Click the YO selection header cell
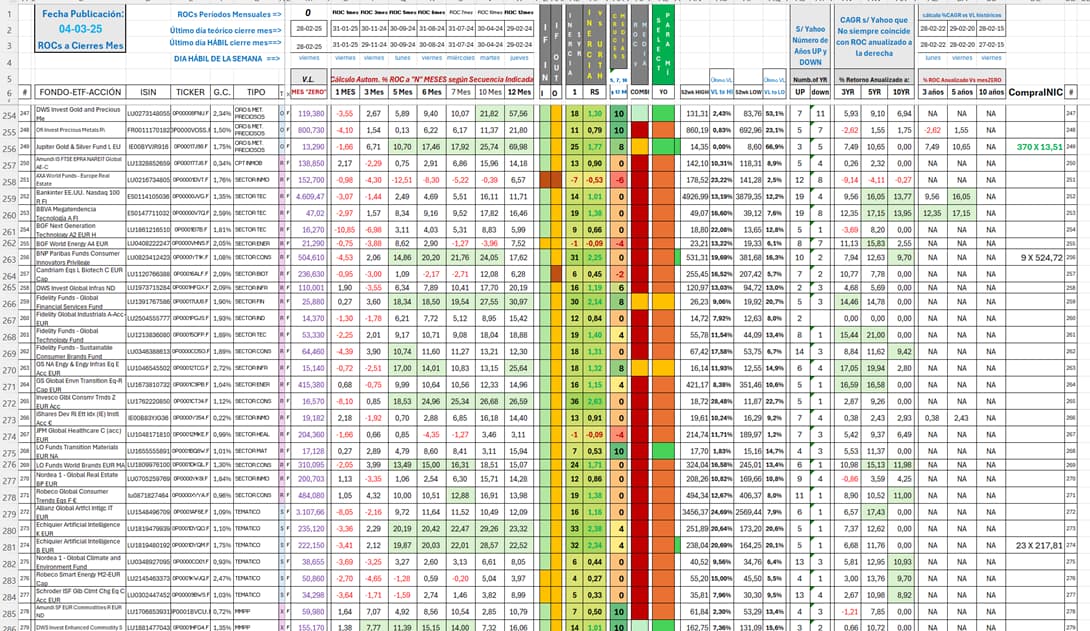This screenshot has height=631, width=1090. [663, 92]
